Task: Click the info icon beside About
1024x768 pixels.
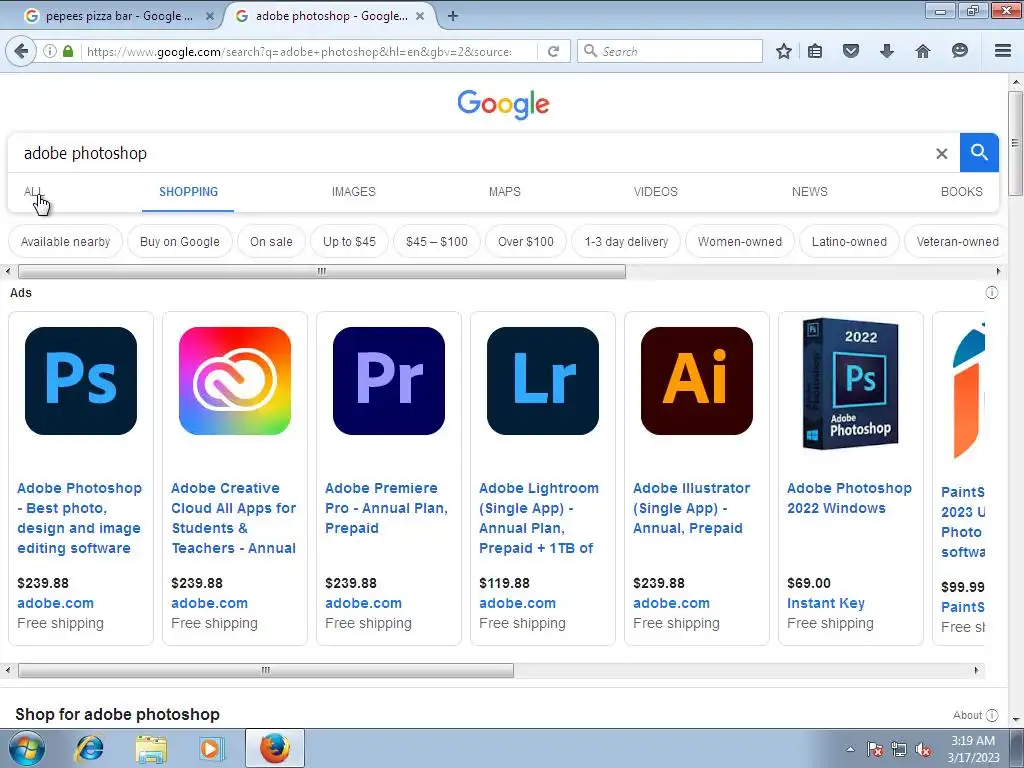Action: point(992,715)
